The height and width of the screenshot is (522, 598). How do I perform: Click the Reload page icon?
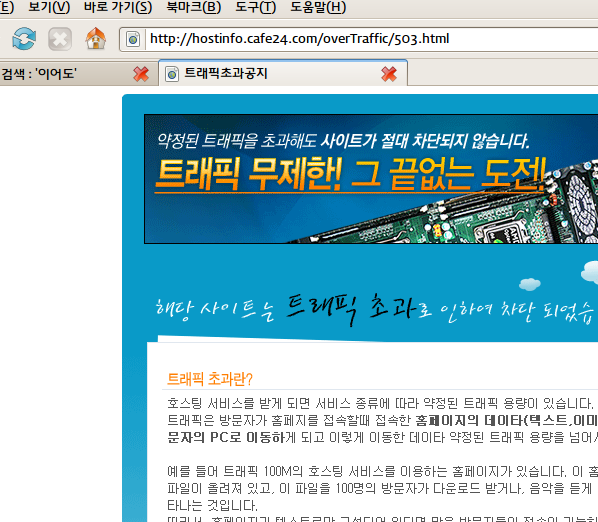[x=24, y=39]
